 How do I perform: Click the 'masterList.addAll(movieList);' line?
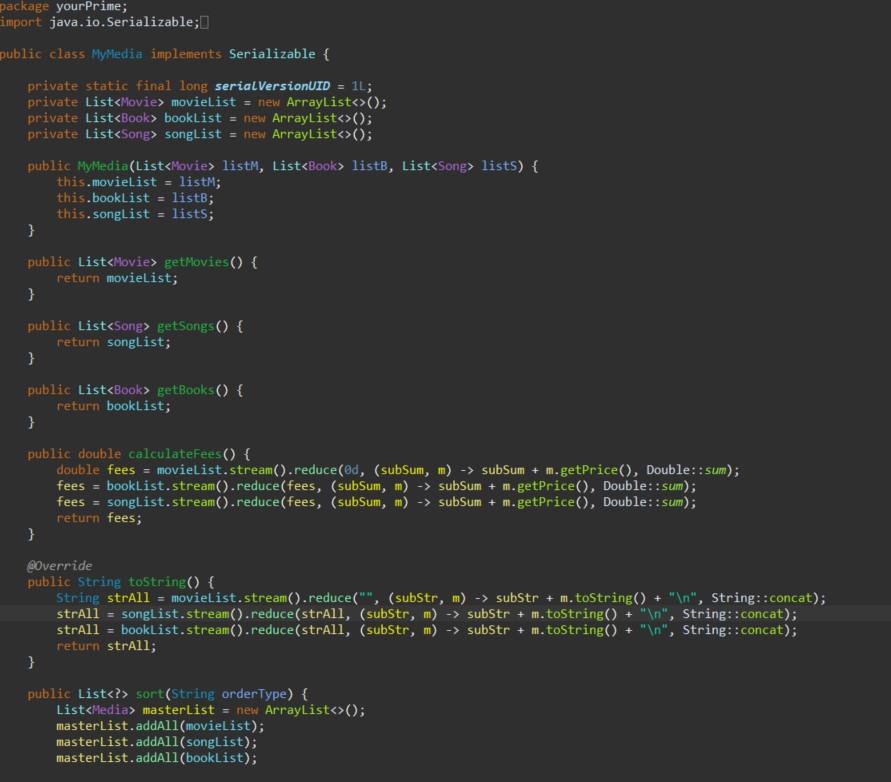coord(160,726)
